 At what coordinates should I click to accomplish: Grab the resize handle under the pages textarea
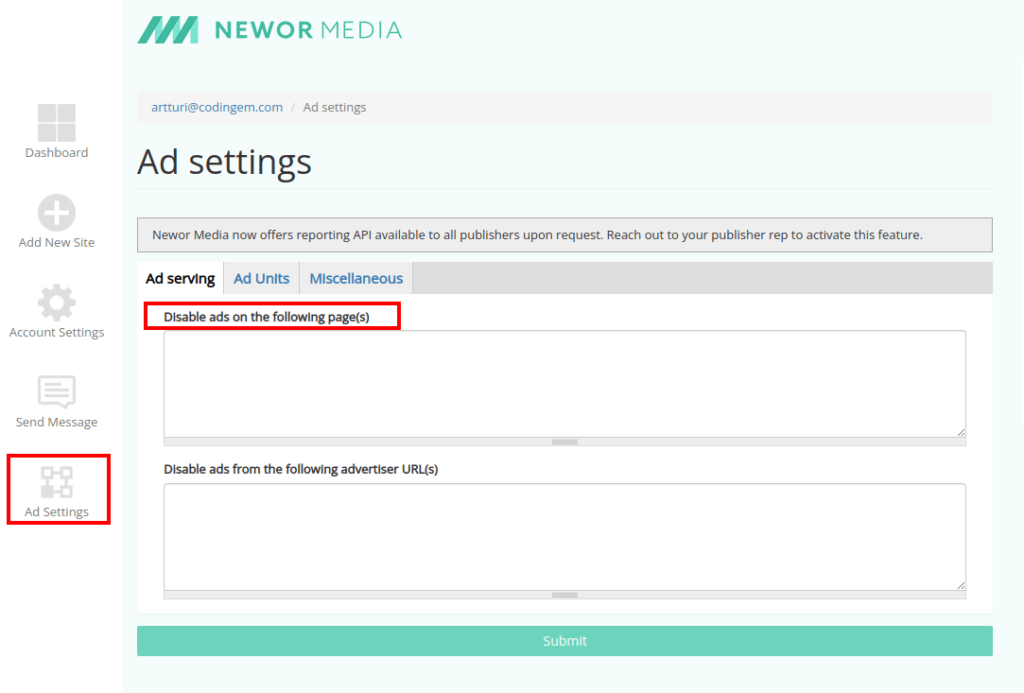[564, 442]
